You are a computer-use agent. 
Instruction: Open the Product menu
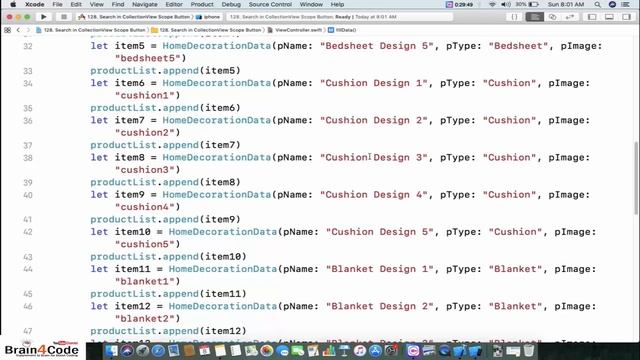click(x=202, y=4)
